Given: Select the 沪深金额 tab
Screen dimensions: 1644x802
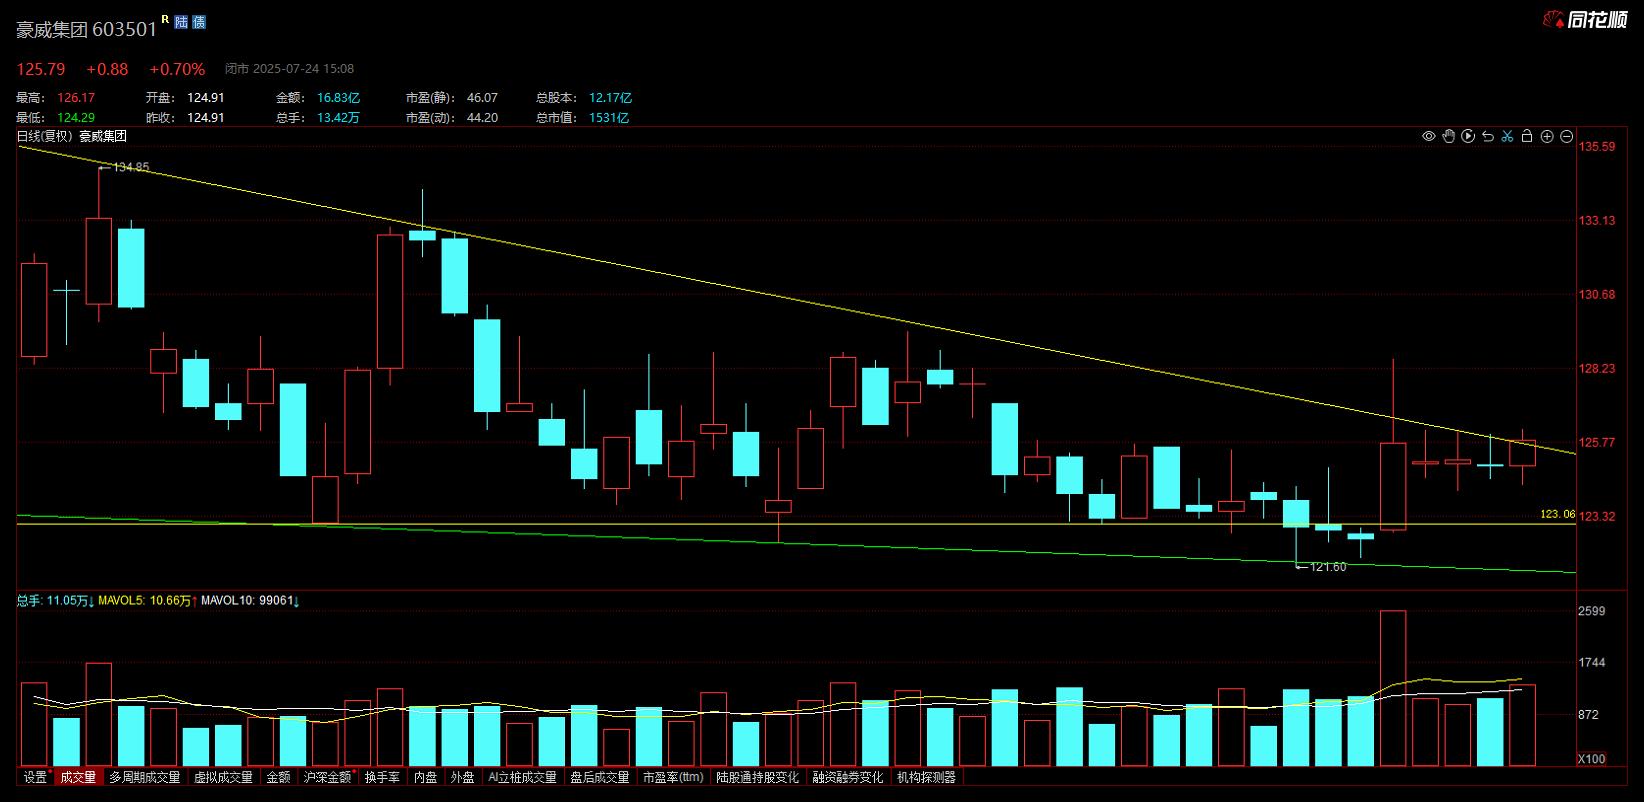Looking at the screenshot, I should (x=328, y=777).
